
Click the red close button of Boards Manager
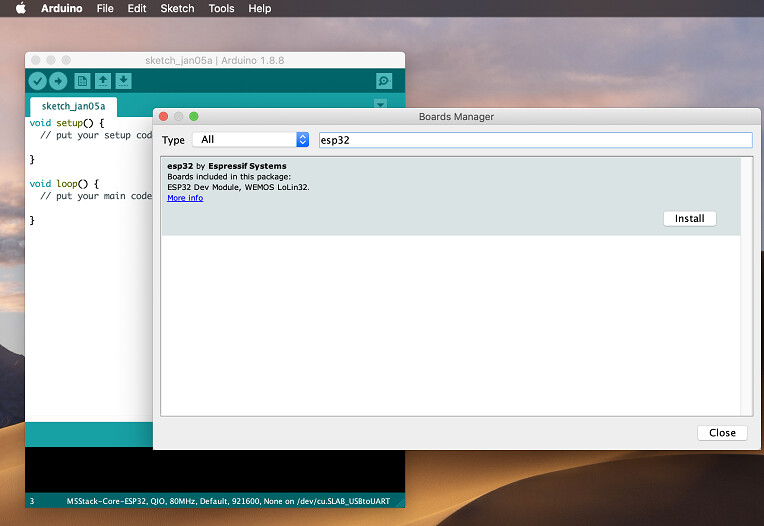[x=164, y=116]
